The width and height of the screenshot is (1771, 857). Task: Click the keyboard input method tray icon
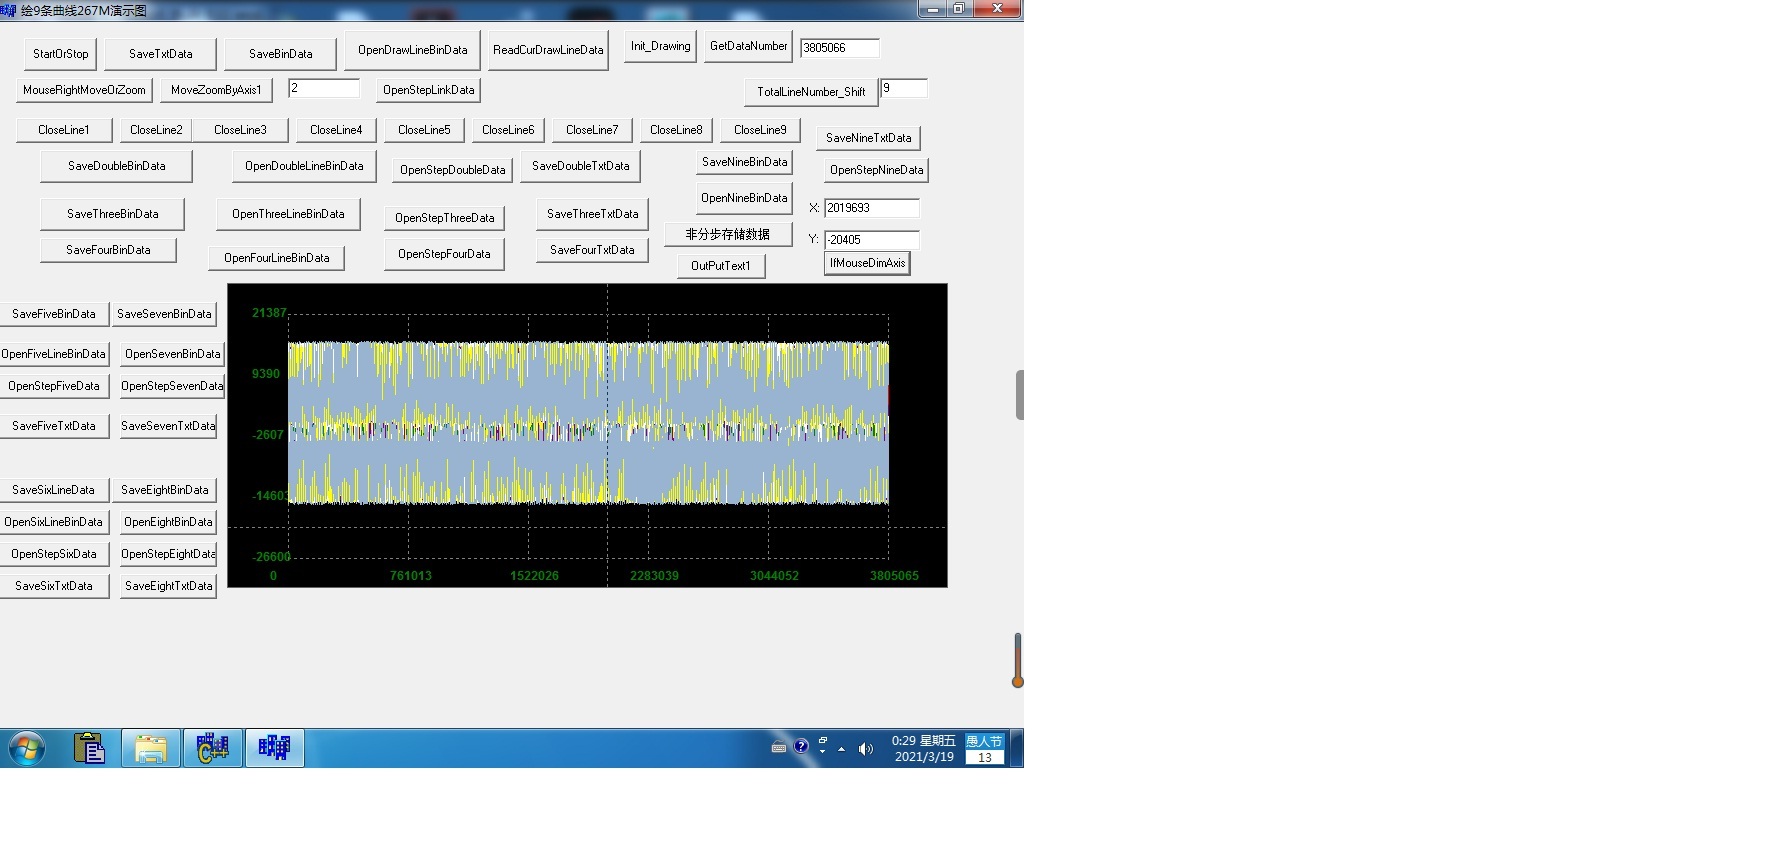tap(779, 747)
